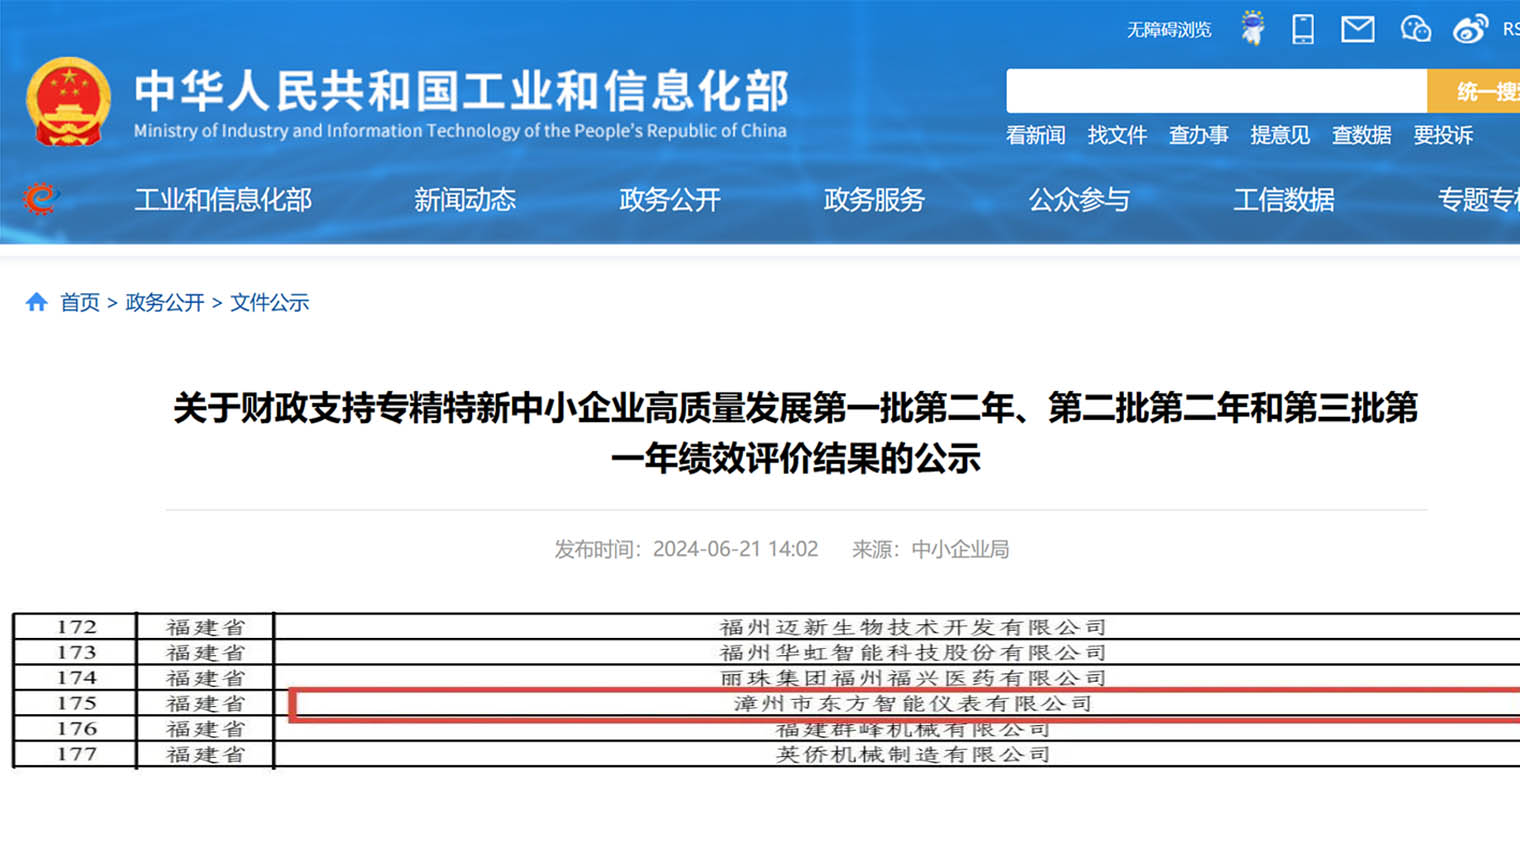Click 福州迈新生物技术开发有限公司
Viewport: 1520px width, 855px height.
tap(913, 627)
